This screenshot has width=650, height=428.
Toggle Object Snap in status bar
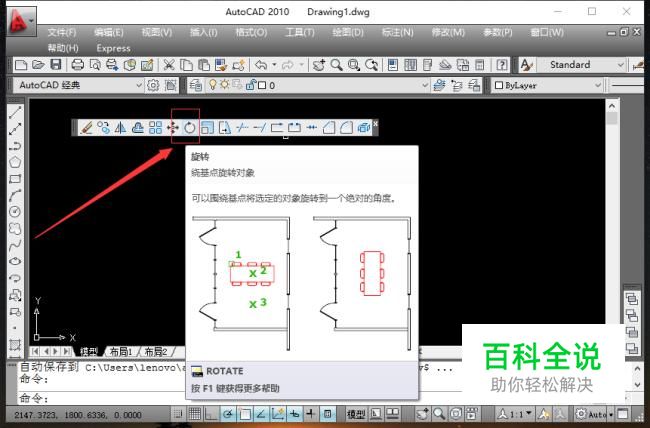tap(245, 413)
